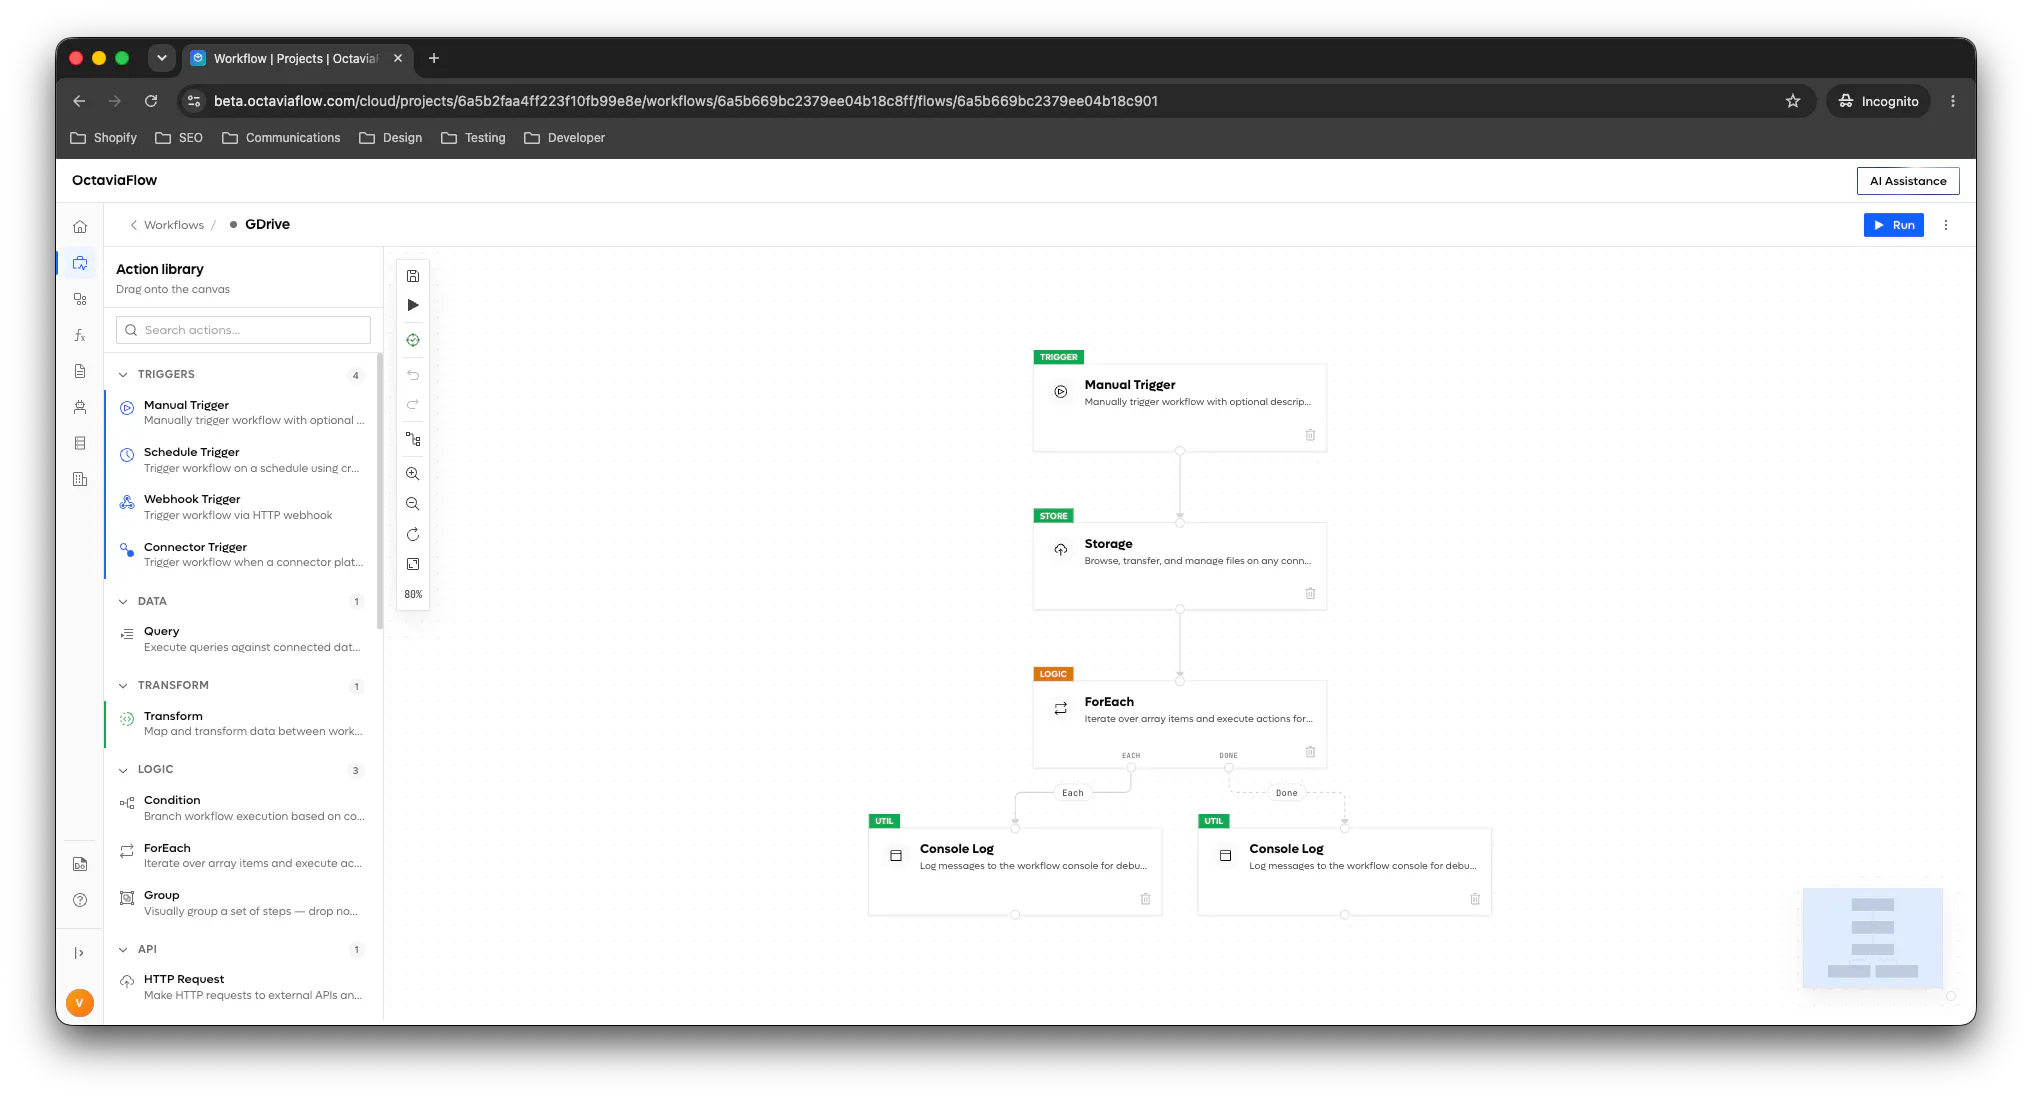Open the Shopify bookmarks folder
This screenshot has height=1099, width=2032.
click(x=104, y=138)
